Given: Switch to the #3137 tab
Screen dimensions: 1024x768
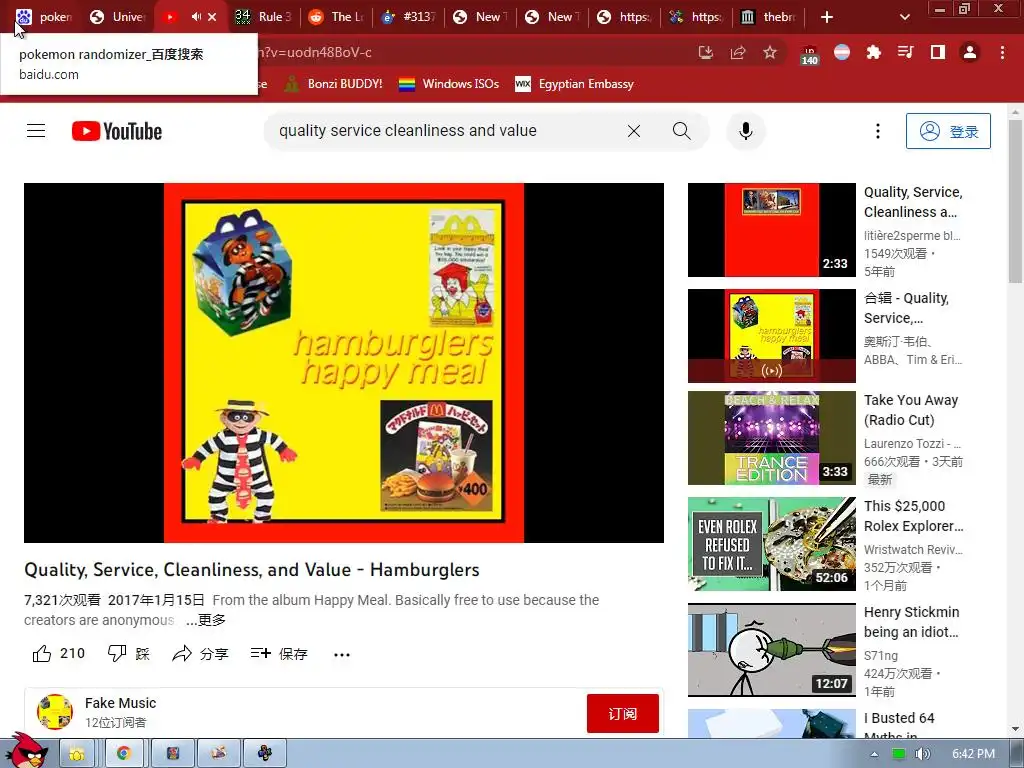Looking at the screenshot, I should coord(408,17).
